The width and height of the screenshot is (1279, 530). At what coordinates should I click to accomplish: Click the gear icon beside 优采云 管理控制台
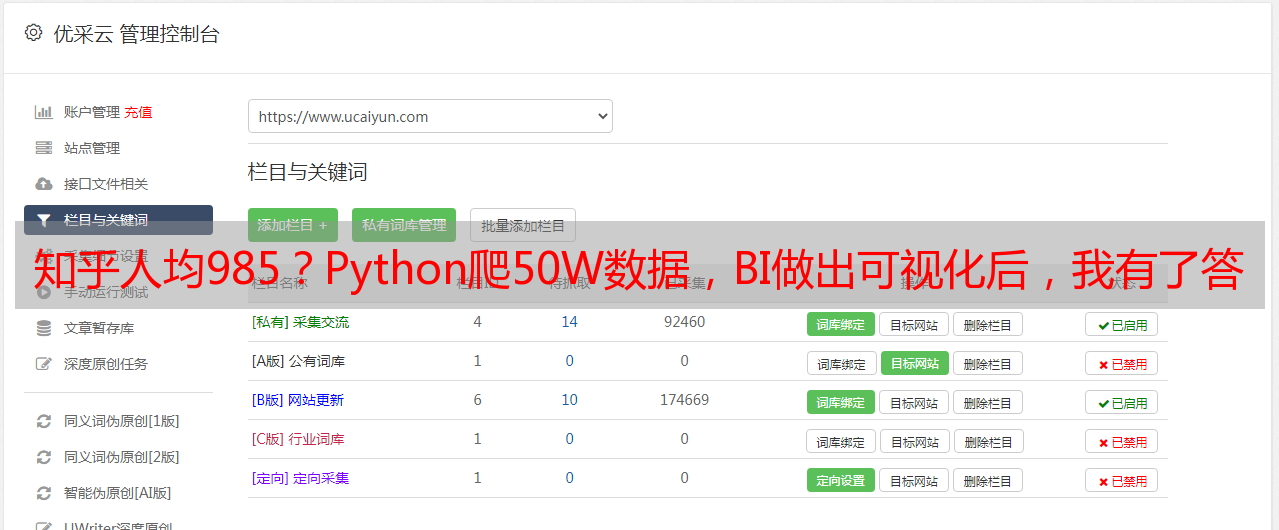[33, 33]
